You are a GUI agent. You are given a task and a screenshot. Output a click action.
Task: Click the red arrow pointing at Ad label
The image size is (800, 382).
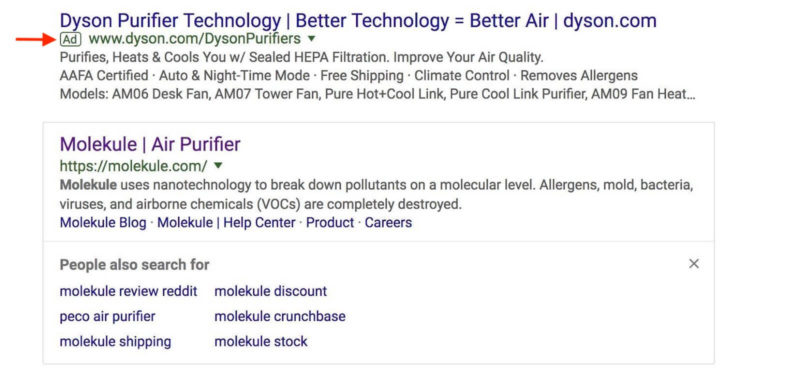(x=35, y=39)
